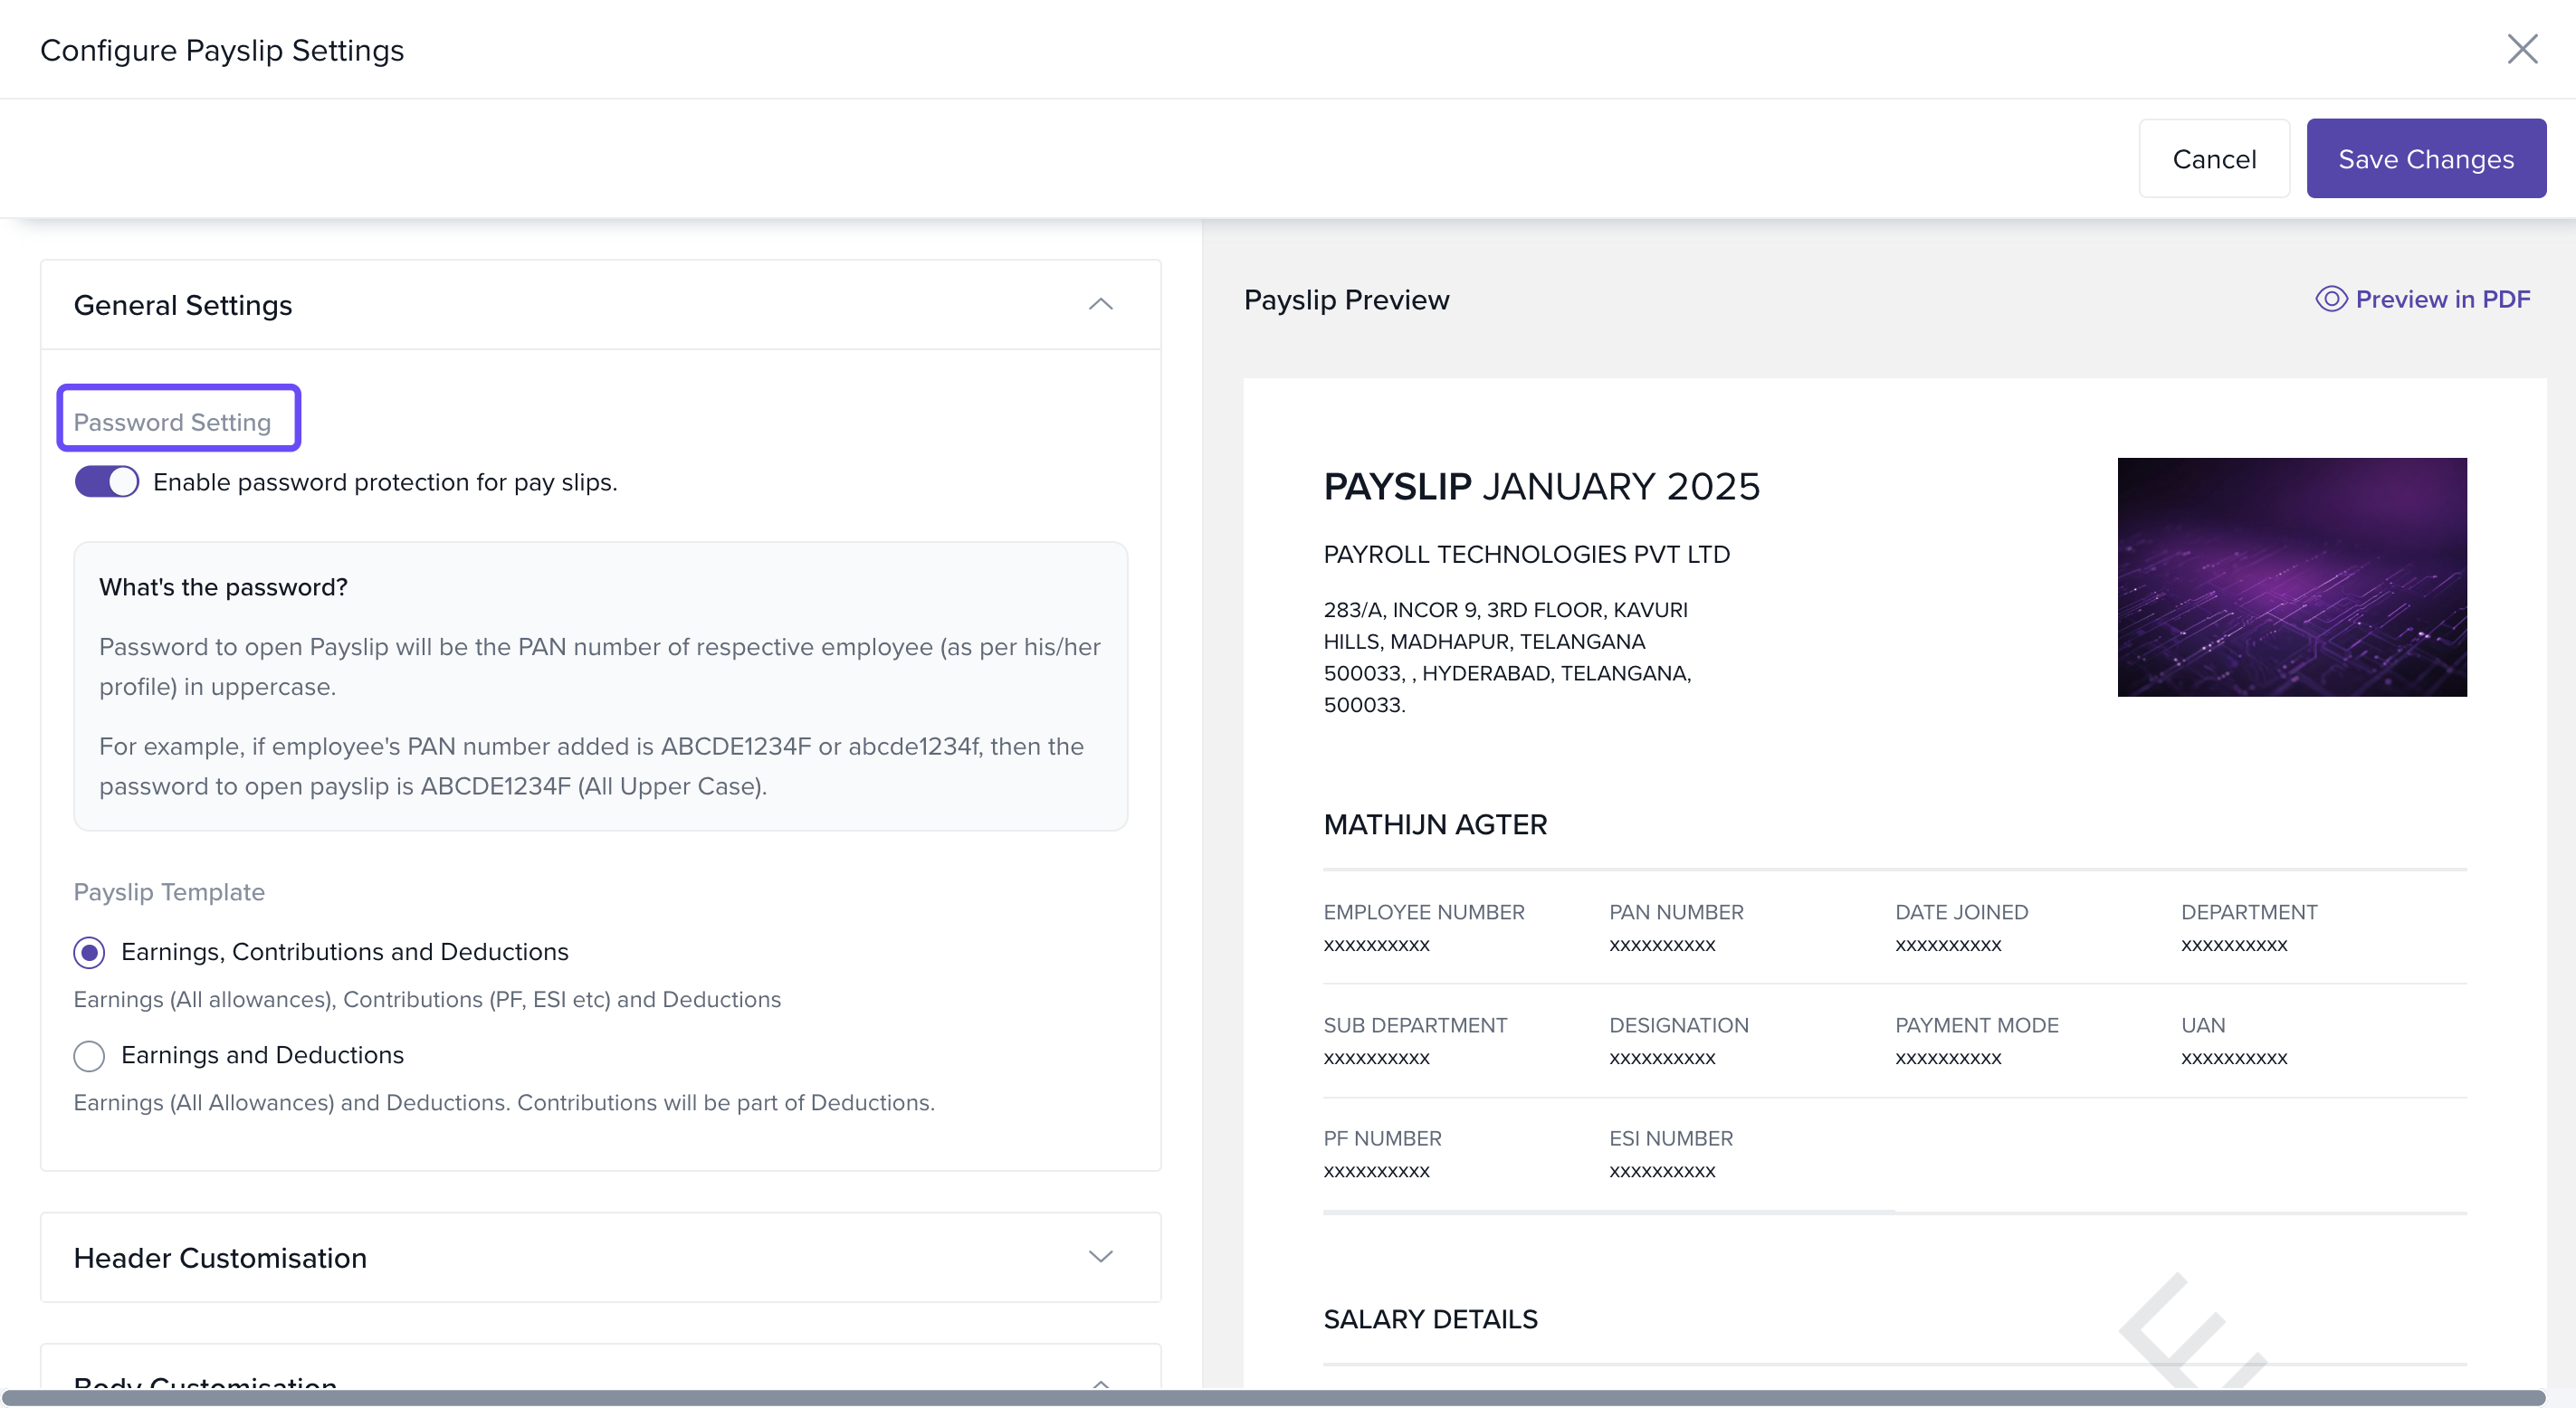This screenshot has width=2576, height=1408.
Task: Click the Payslip Template label
Action: [169, 892]
